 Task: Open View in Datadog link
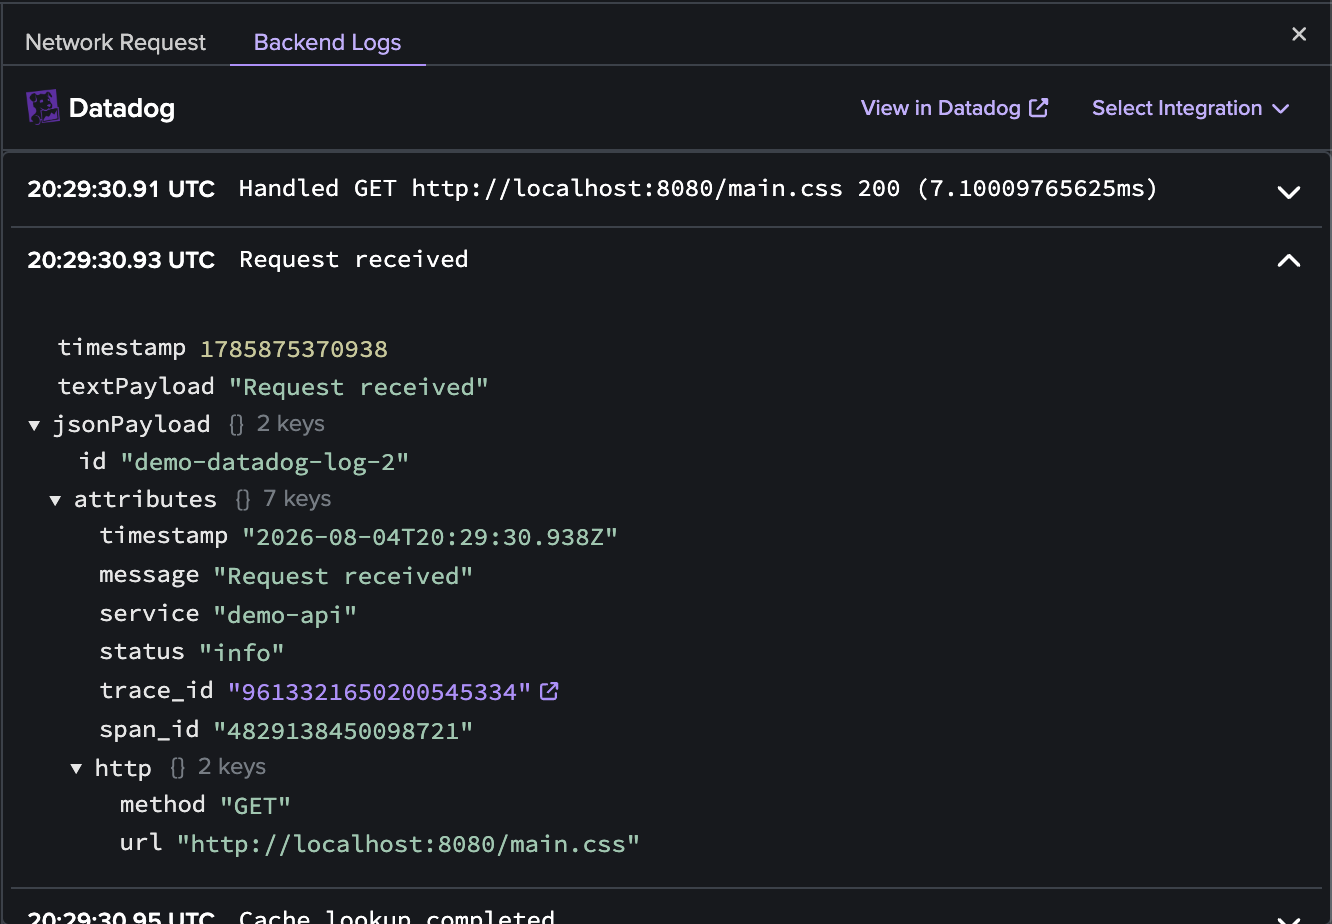click(954, 108)
